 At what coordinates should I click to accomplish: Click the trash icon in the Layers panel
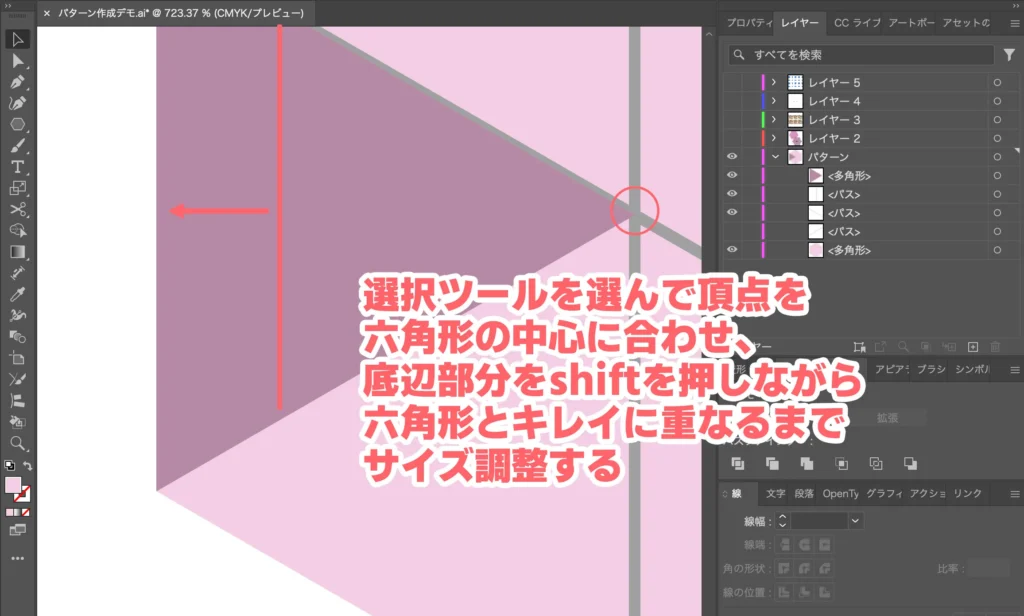(995, 347)
